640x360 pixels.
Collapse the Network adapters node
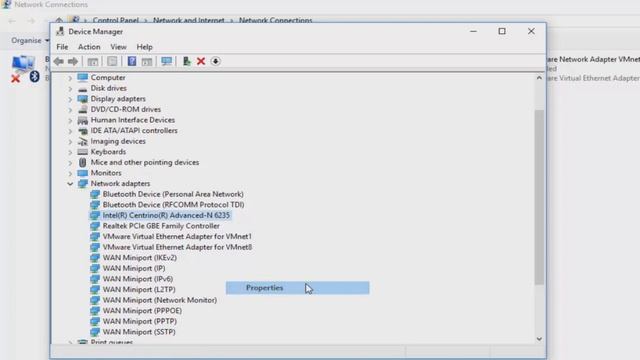[70, 184]
